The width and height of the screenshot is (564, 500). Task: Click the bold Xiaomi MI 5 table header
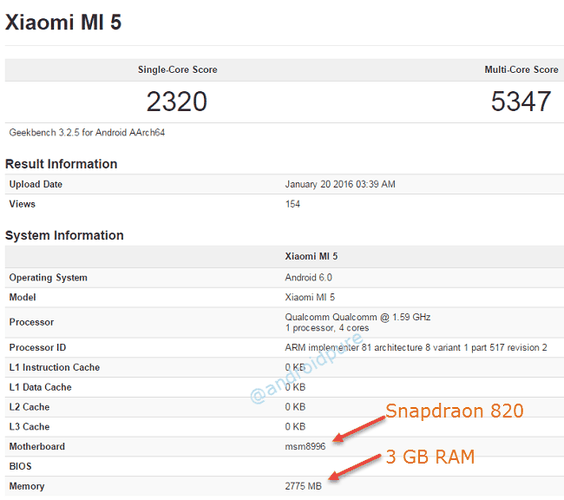tap(311, 256)
